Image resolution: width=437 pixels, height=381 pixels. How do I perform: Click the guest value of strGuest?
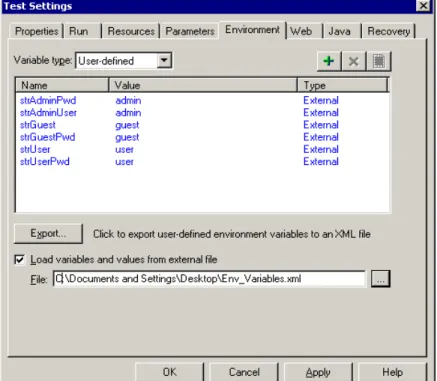[x=127, y=125]
